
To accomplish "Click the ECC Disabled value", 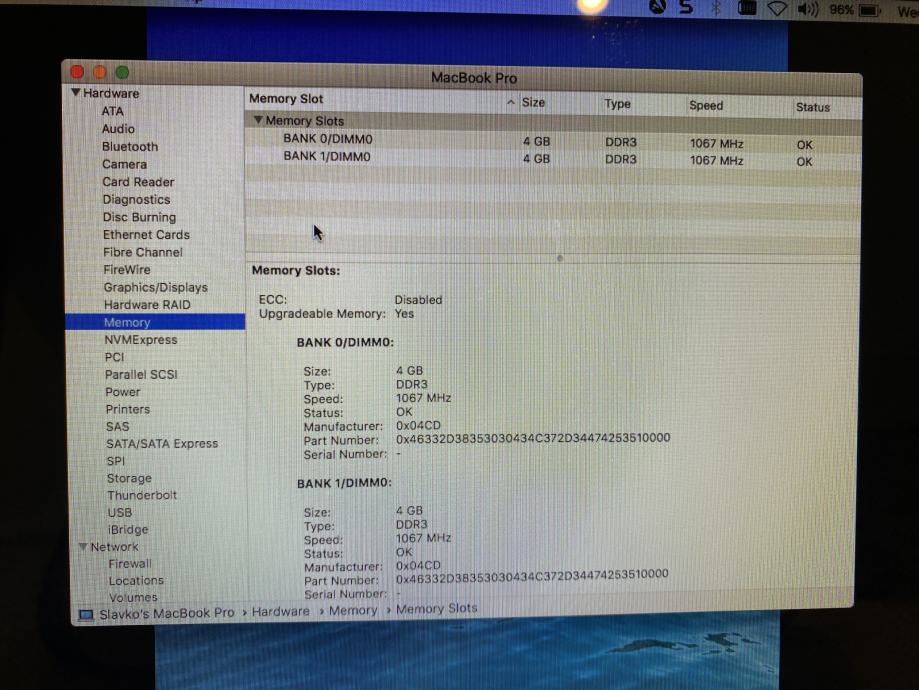I will [x=418, y=300].
